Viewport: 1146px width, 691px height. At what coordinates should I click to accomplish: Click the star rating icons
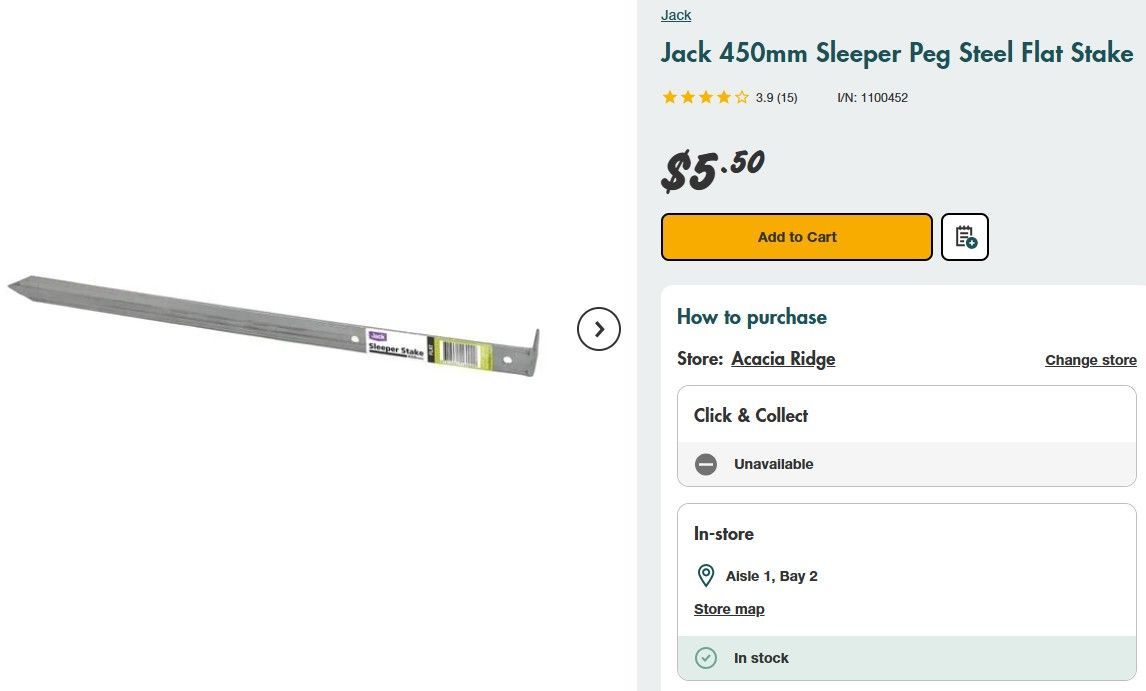705,98
